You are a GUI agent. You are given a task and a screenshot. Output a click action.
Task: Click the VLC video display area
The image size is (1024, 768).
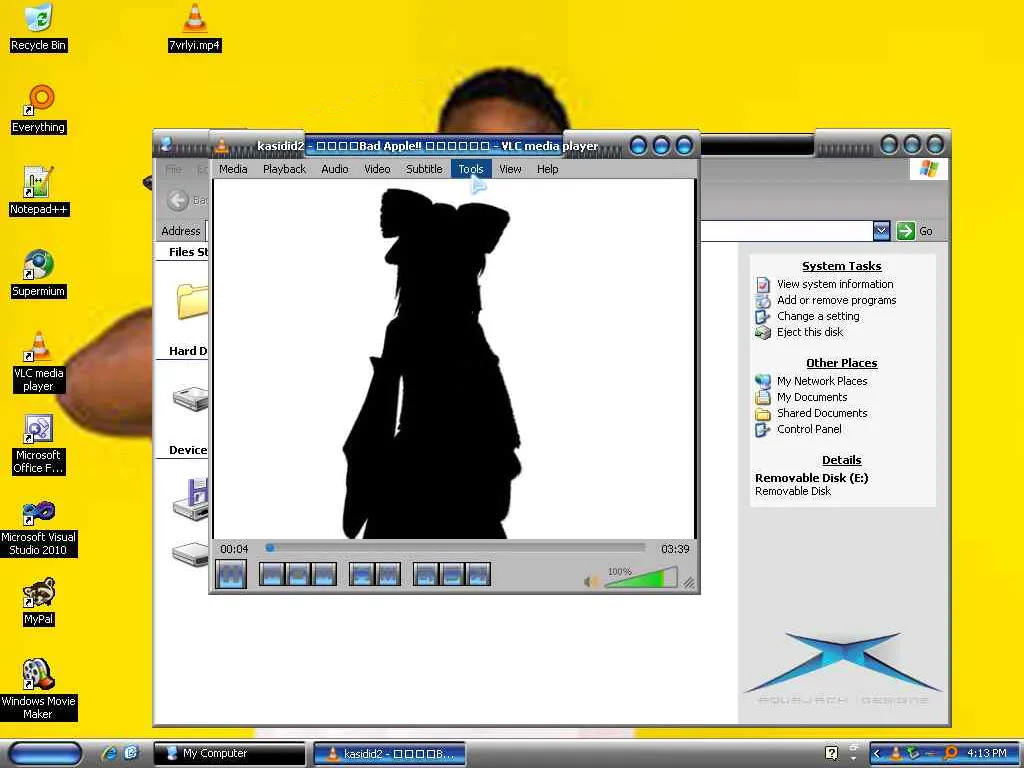[454, 359]
